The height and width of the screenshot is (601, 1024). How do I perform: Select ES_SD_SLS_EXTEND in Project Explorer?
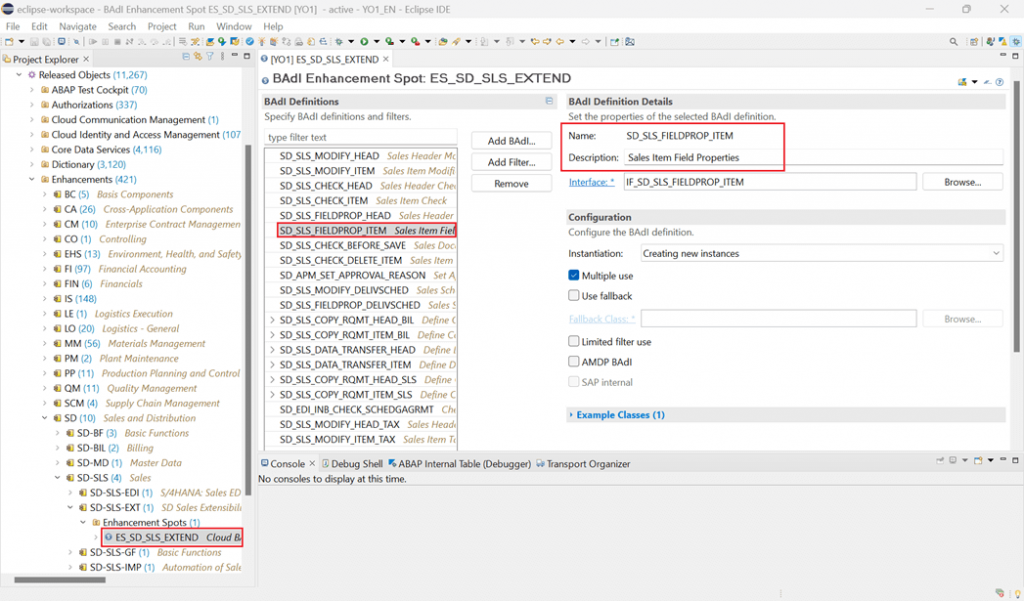click(172, 538)
